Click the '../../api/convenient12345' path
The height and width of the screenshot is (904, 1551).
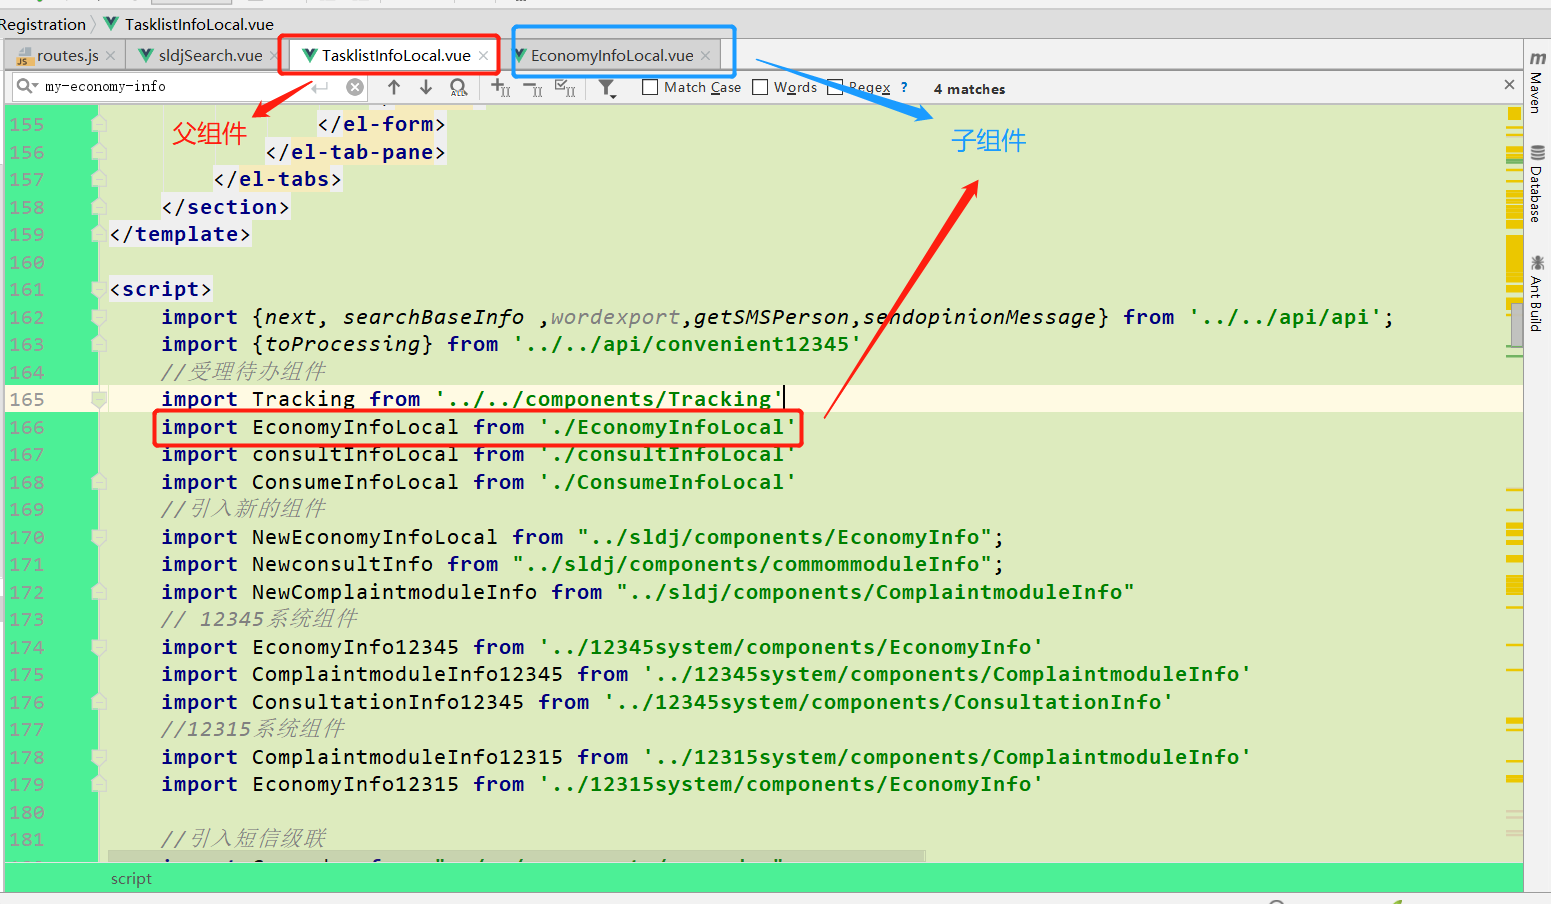click(x=687, y=344)
